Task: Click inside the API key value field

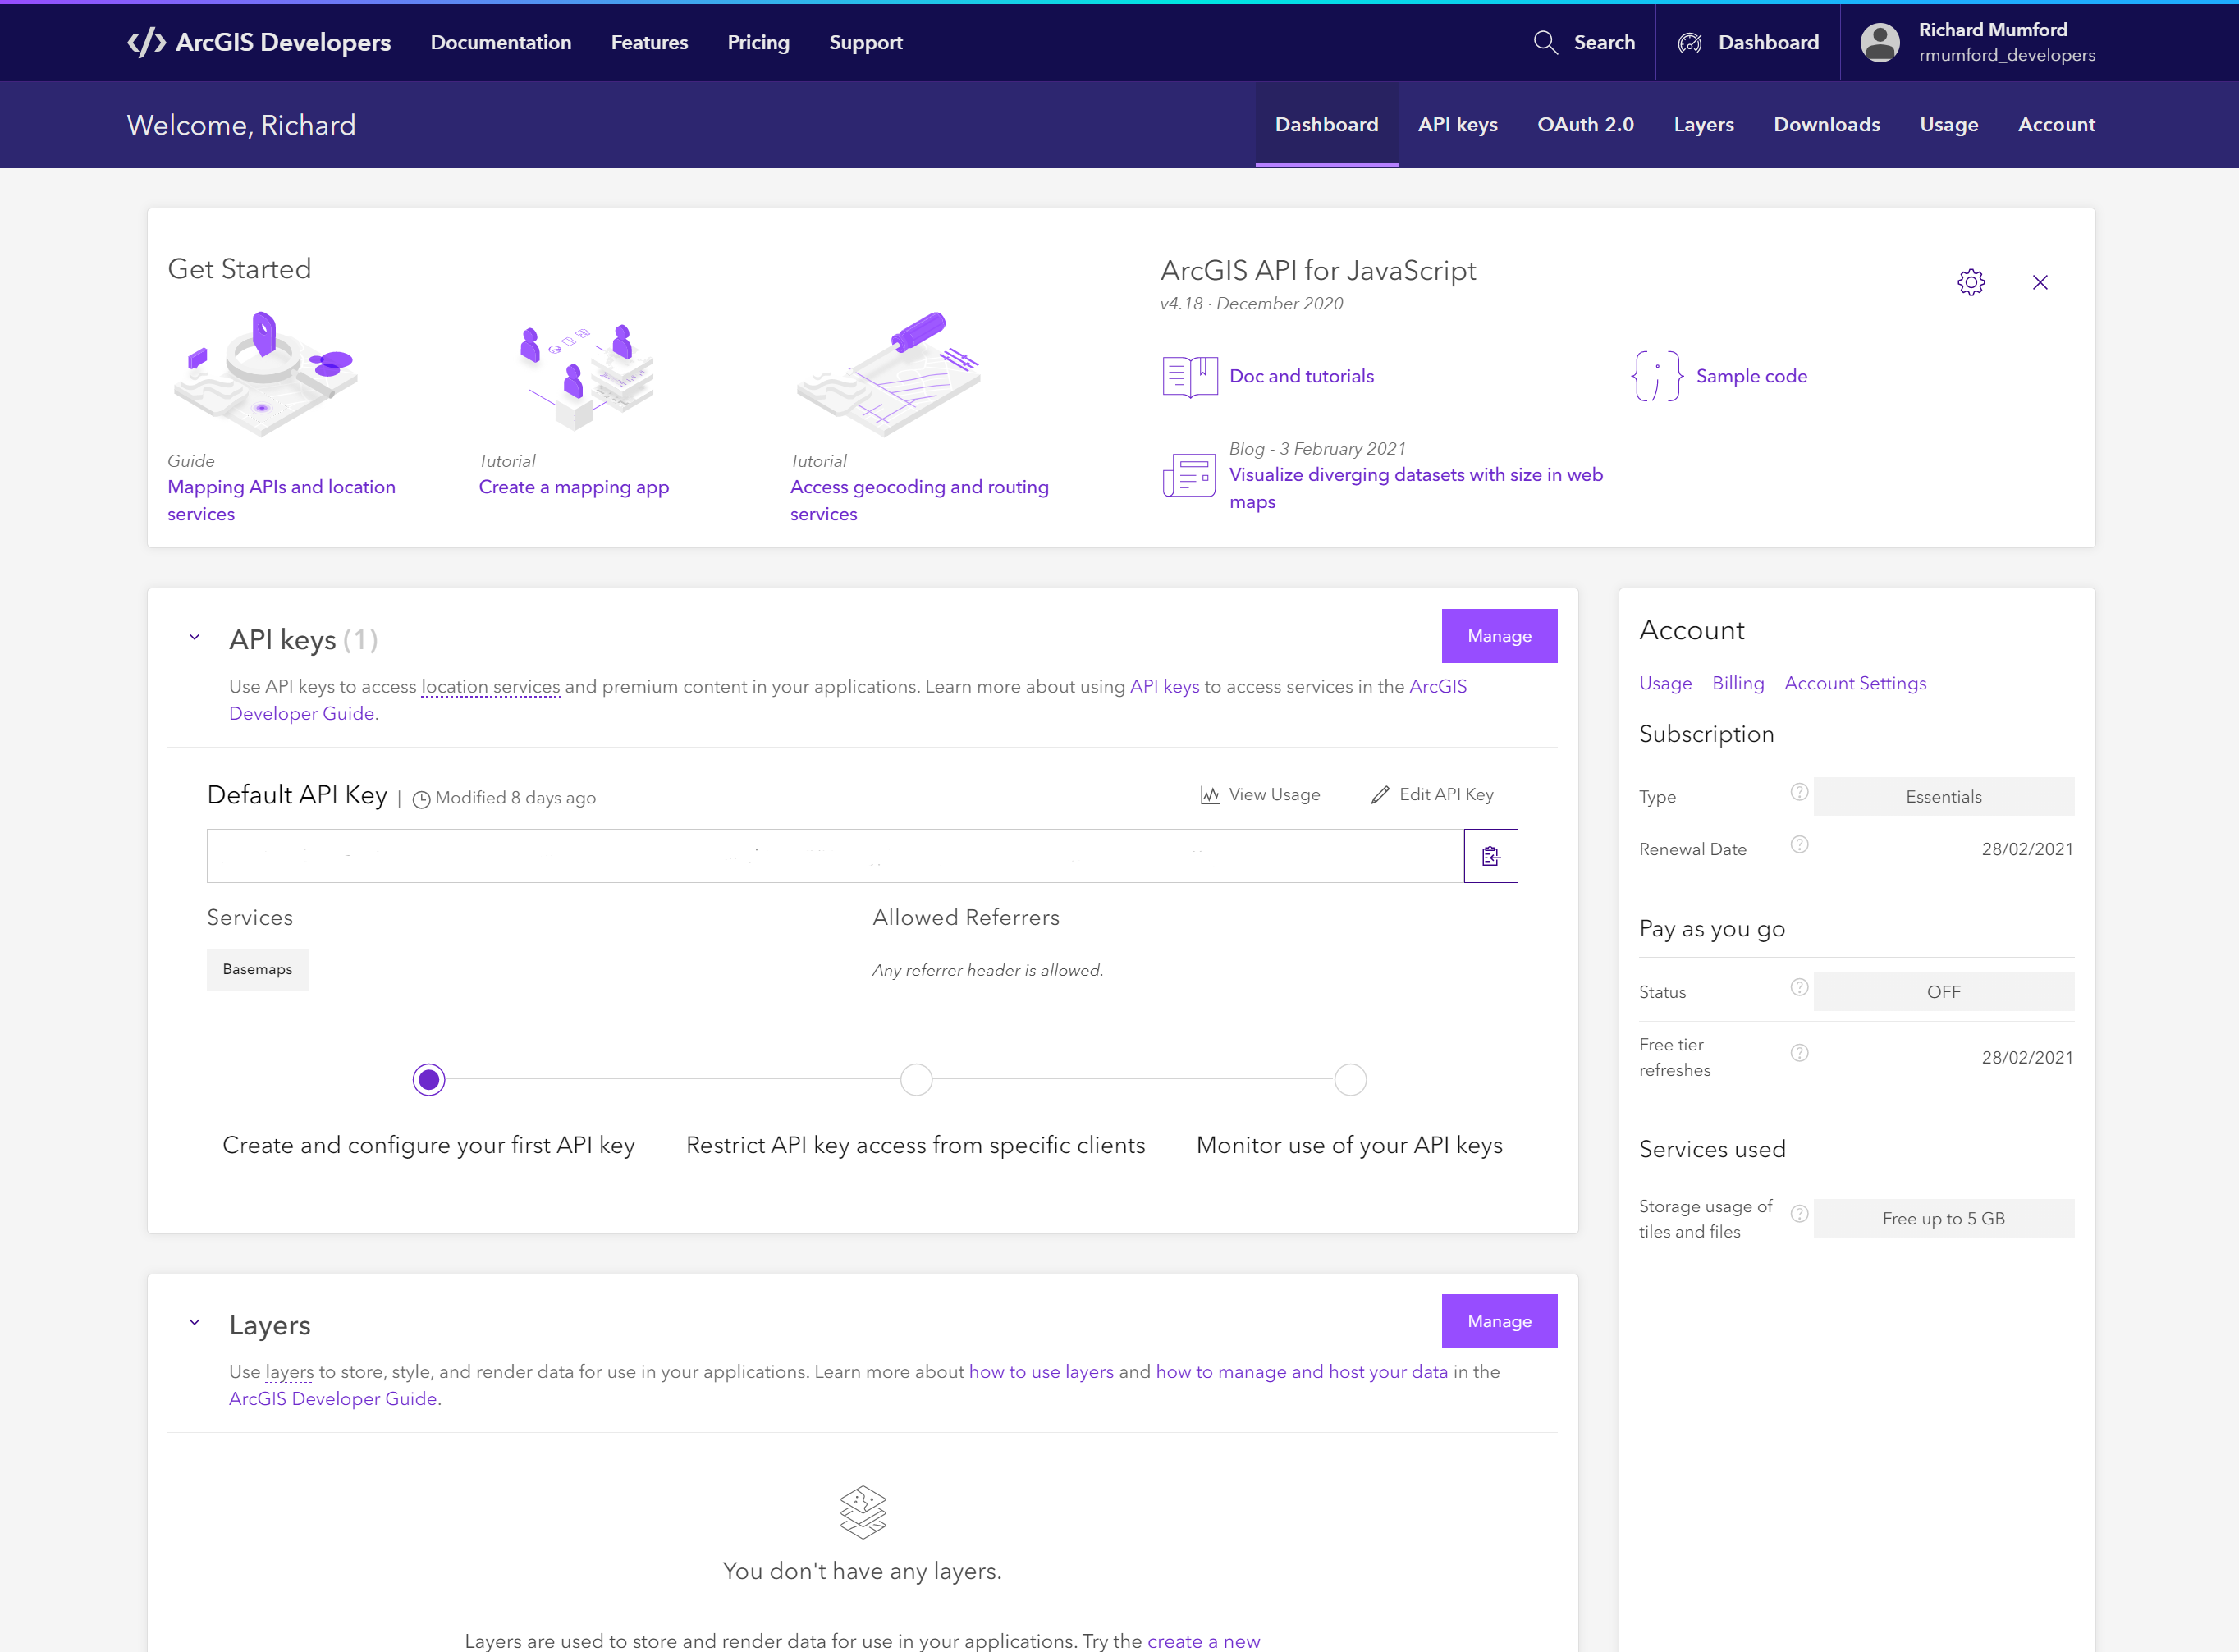Action: pos(835,856)
